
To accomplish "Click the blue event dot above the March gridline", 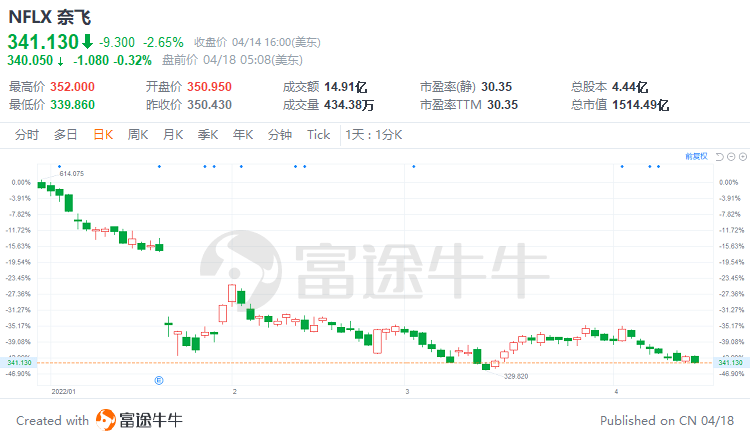I will click(x=414, y=166).
